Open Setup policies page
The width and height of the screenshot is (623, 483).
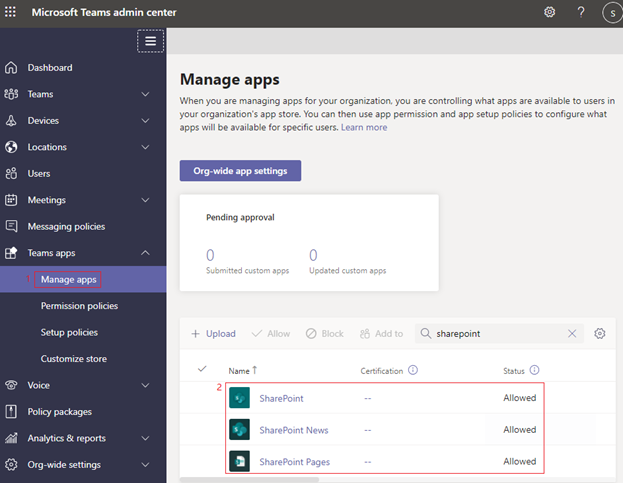(69, 332)
